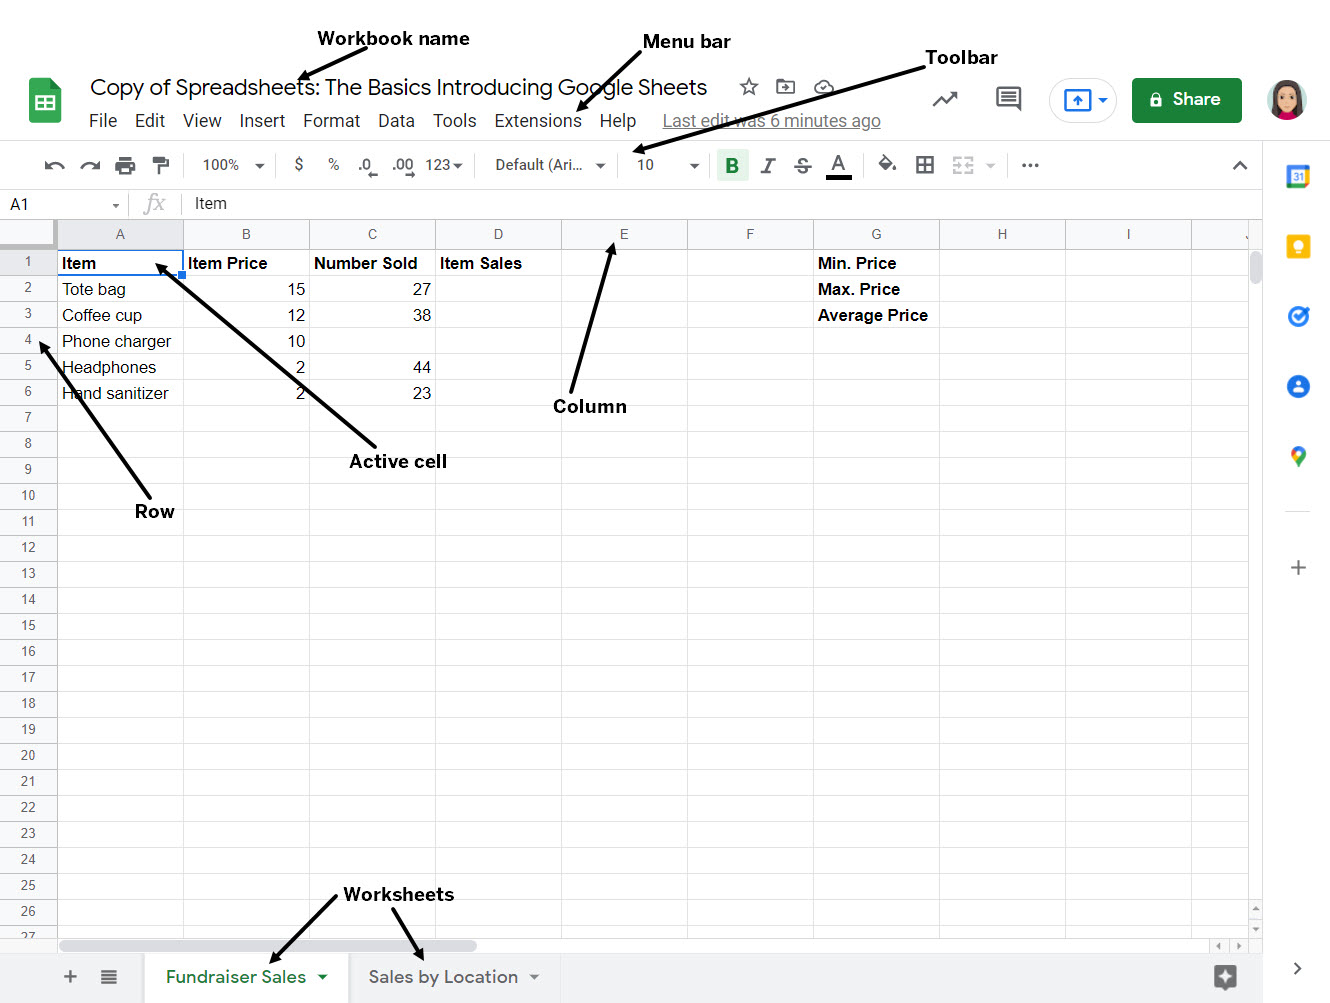This screenshot has width=1330, height=1003.
Task: Switch to the Sales by Location tab
Action: [443, 977]
